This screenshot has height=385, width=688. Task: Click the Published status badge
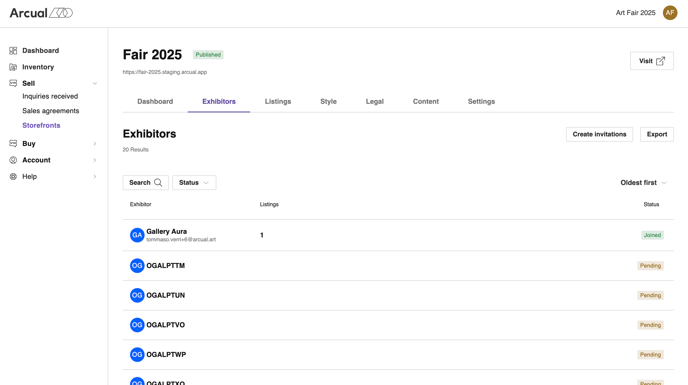coord(208,55)
